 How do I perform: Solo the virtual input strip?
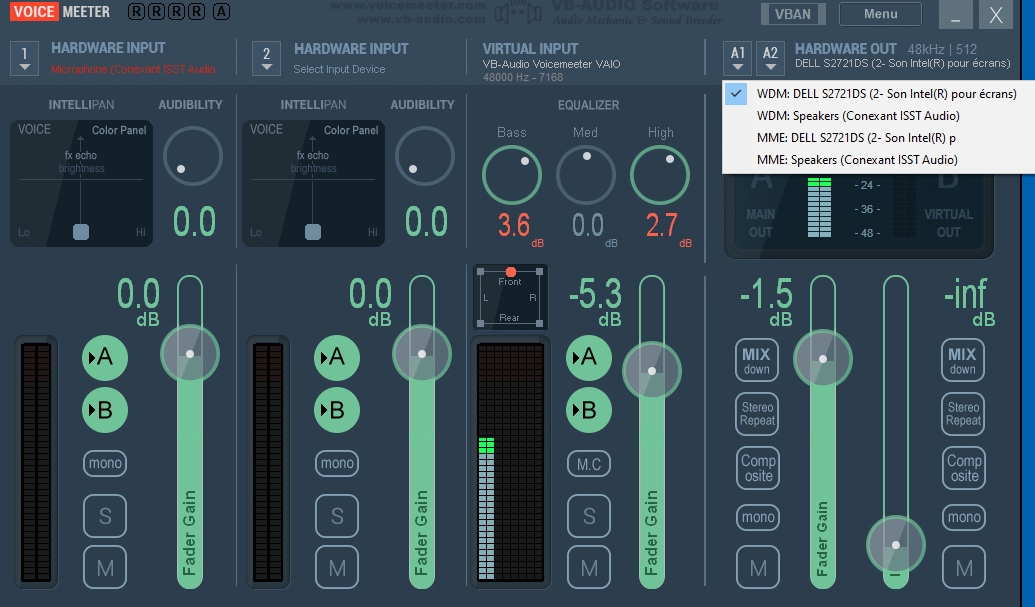pyautogui.click(x=589, y=516)
